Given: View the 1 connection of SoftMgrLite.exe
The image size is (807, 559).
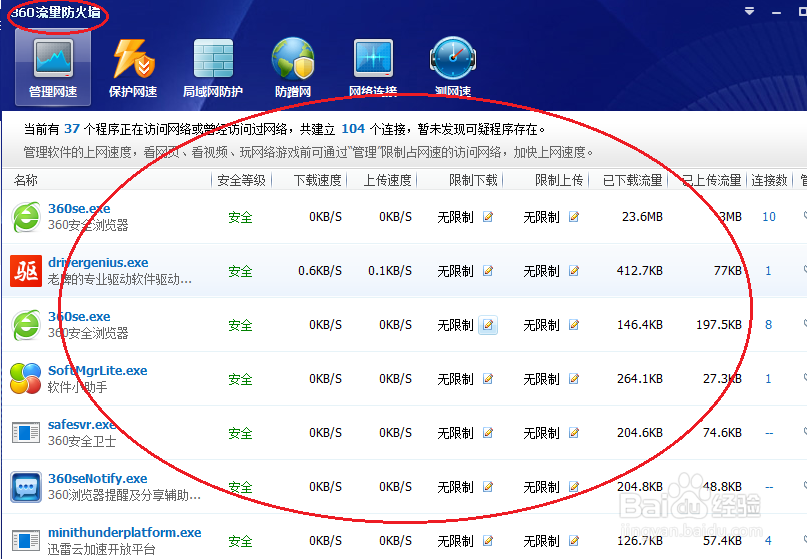Looking at the screenshot, I should 768,379.
